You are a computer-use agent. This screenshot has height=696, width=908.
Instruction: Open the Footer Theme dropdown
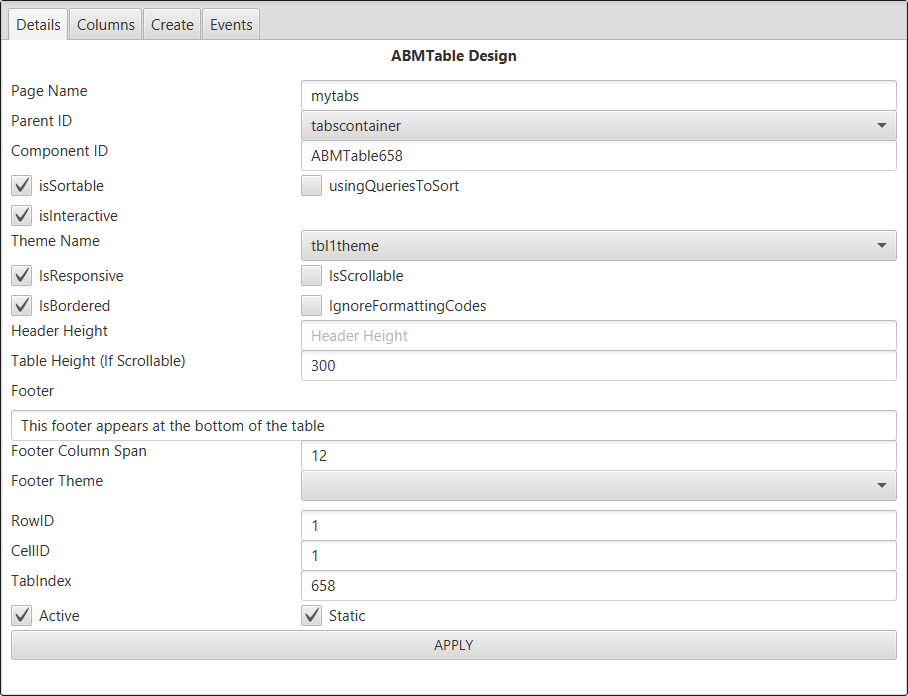pyautogui.click(x=598, y=486)
